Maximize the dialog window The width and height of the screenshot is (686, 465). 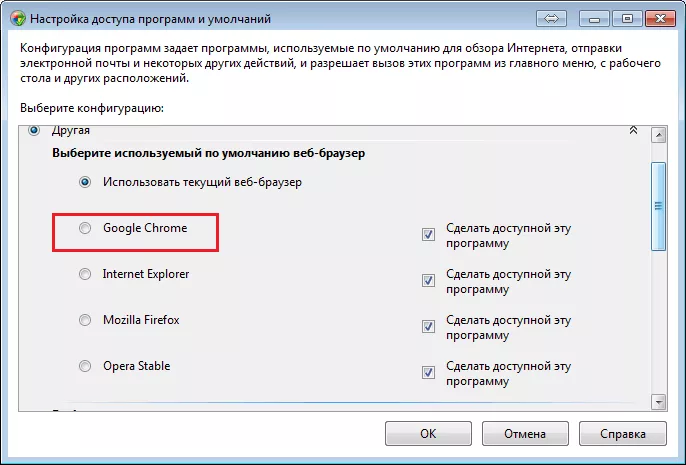(627, 19)
